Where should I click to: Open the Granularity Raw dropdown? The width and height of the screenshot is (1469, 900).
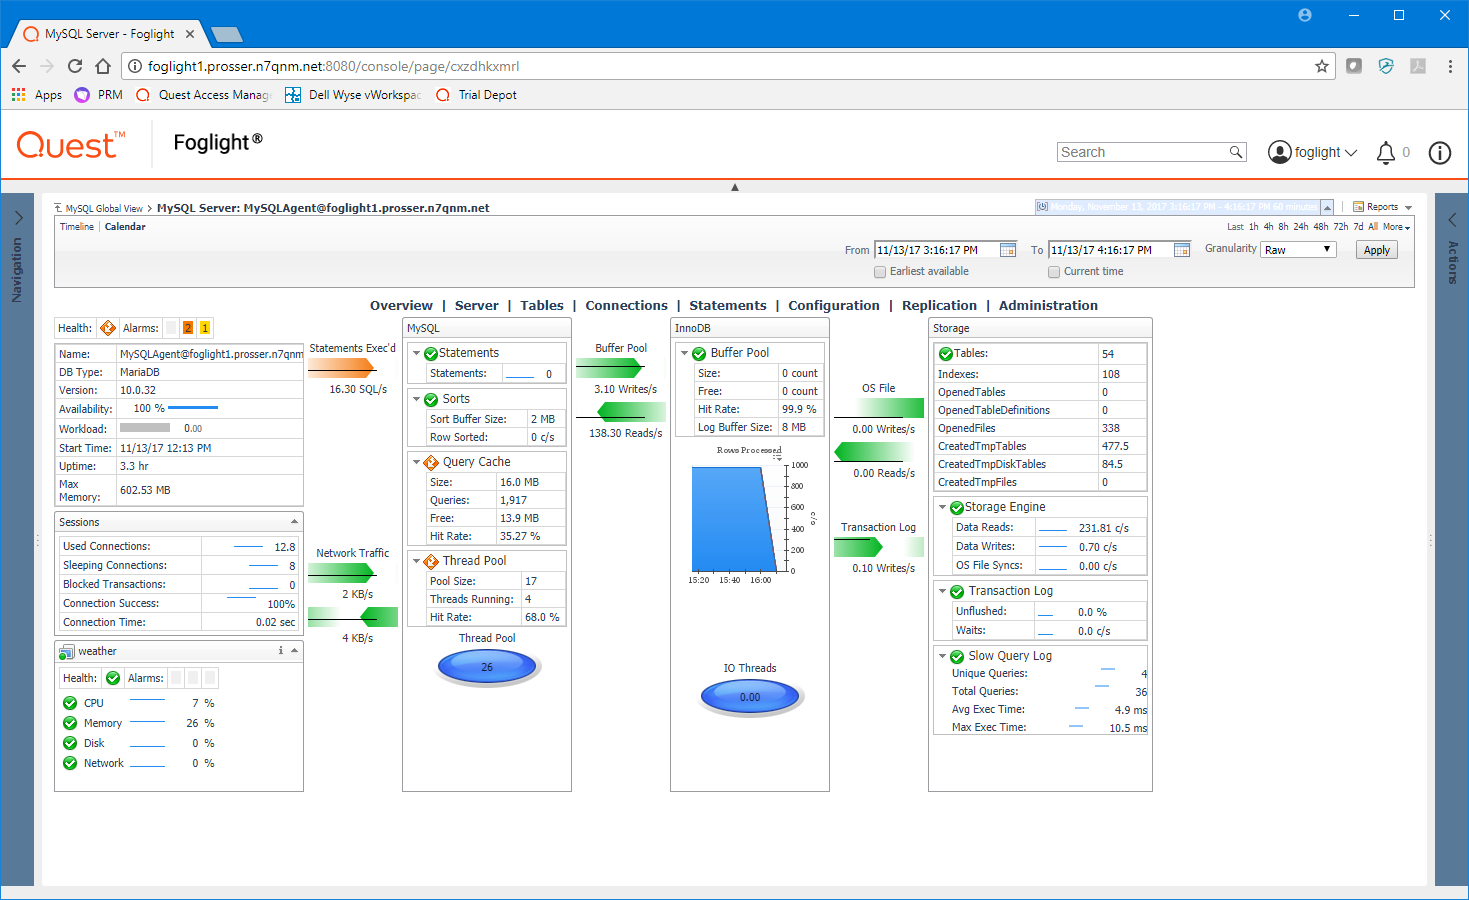[1298, 250]
